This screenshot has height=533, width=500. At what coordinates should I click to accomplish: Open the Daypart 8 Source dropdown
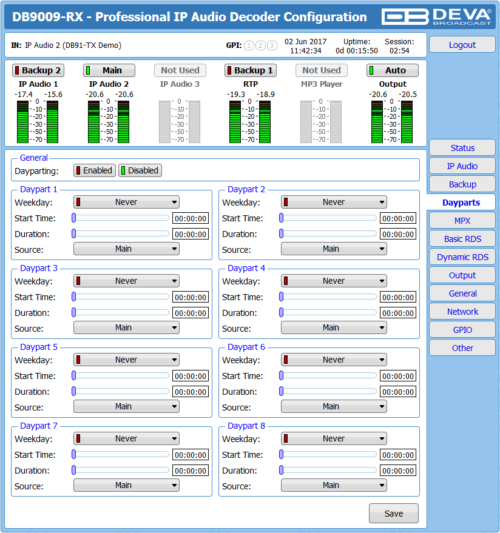334,485
